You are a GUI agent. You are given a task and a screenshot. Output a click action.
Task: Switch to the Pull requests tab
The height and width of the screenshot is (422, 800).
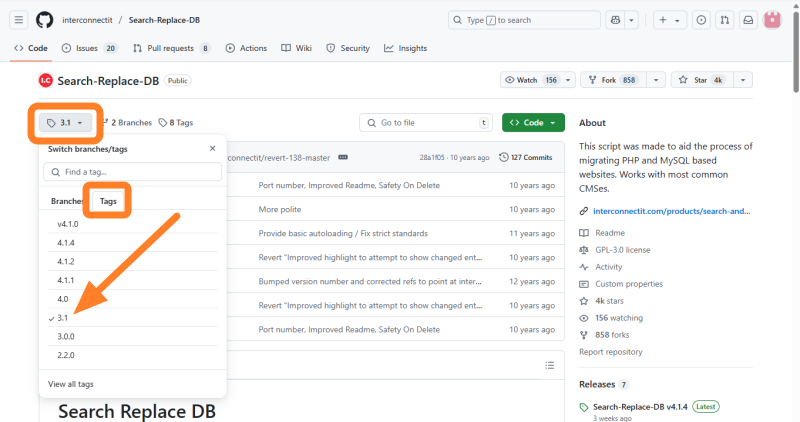click(171, 48)
